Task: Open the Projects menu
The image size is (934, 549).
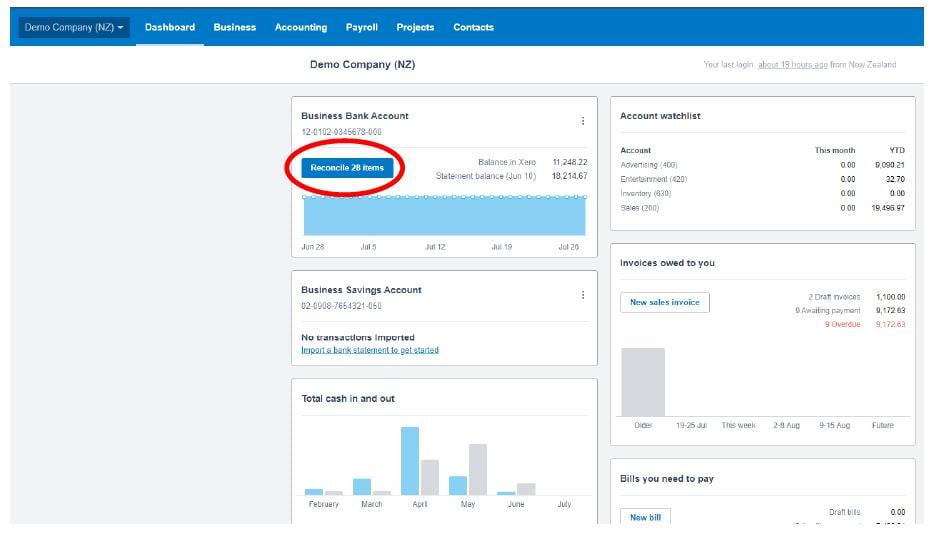Action: [x=415, y=27]
